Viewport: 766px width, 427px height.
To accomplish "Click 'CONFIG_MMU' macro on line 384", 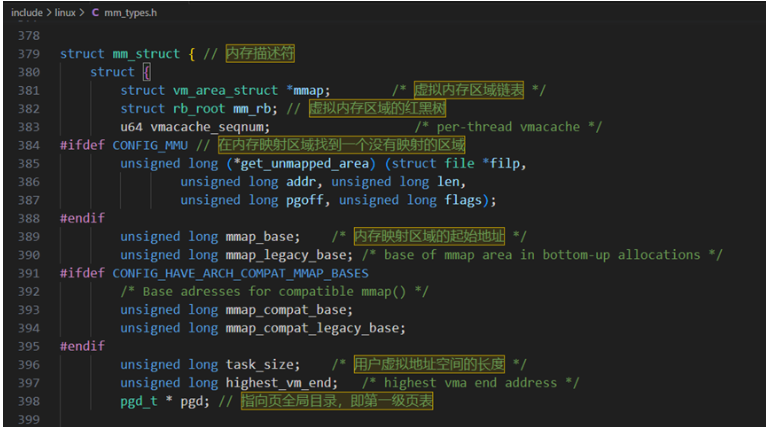I will click(150, 145).
